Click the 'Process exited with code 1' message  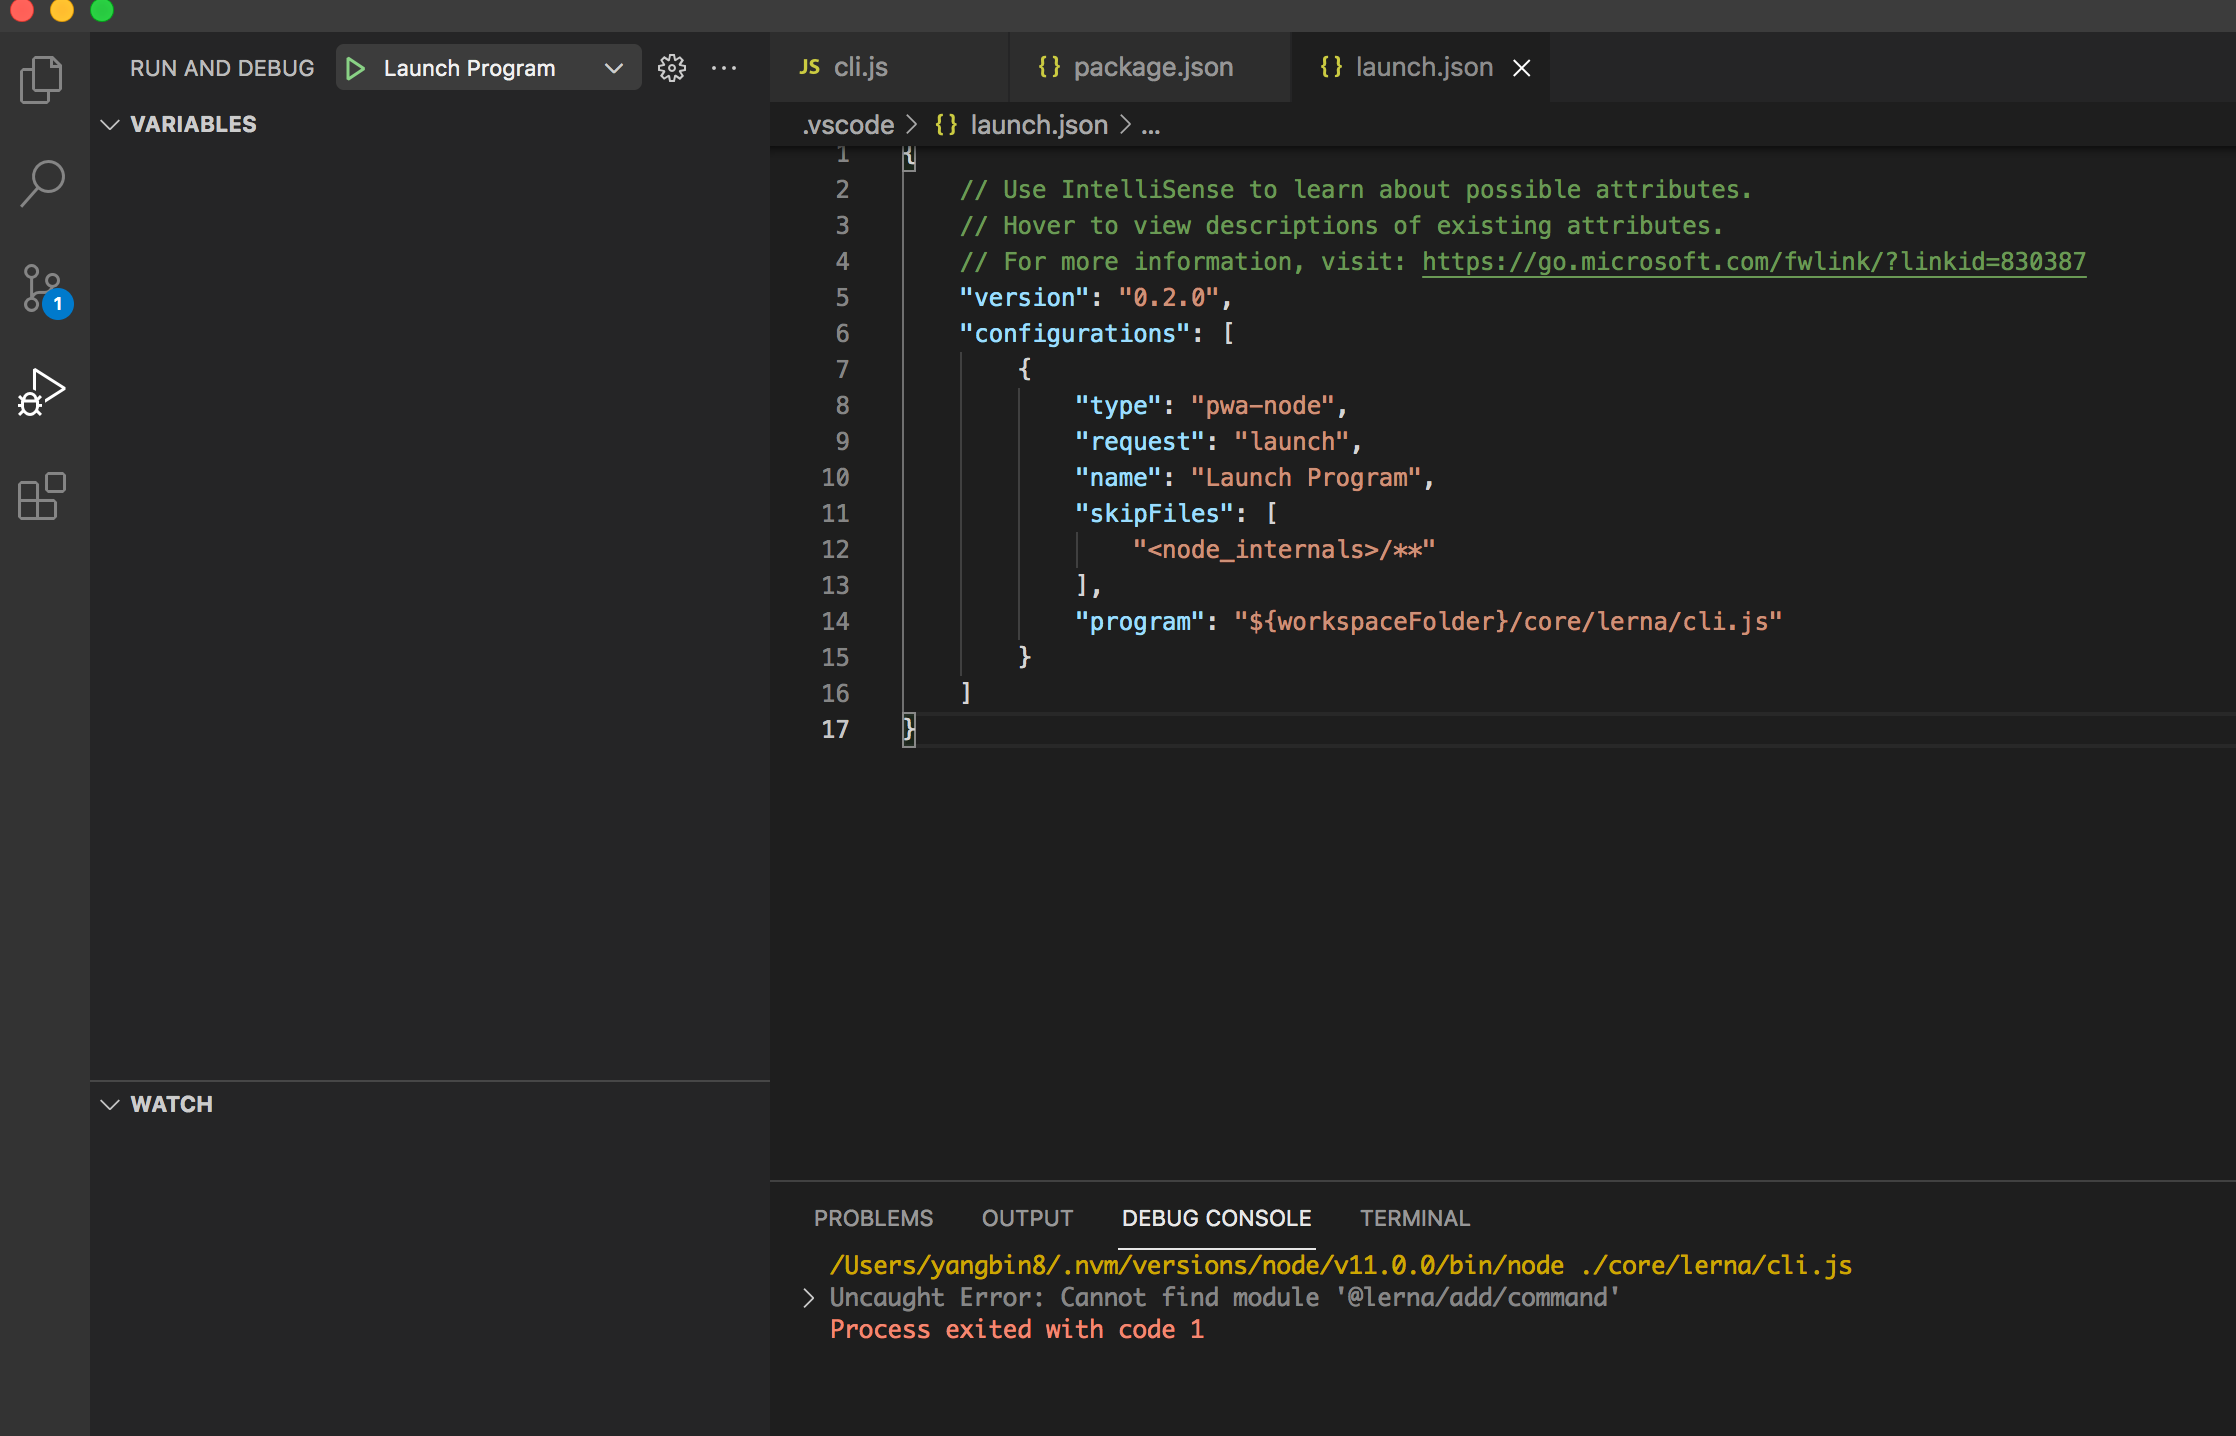click(1017, 1329)
